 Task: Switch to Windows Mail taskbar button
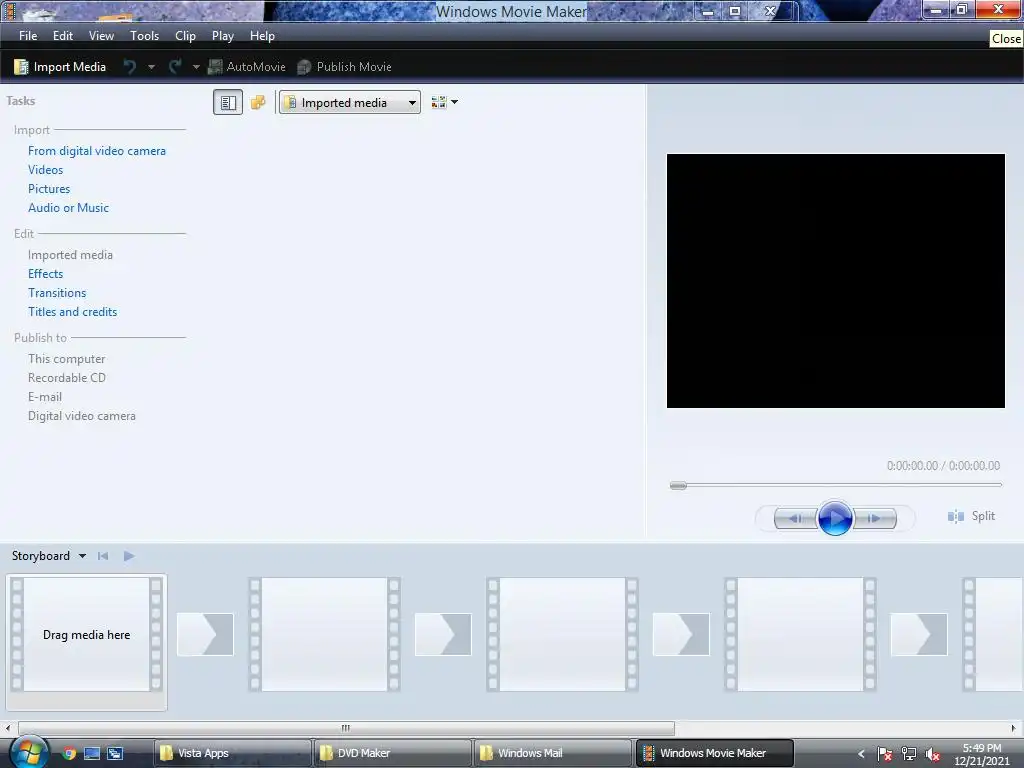pos(552,753)
